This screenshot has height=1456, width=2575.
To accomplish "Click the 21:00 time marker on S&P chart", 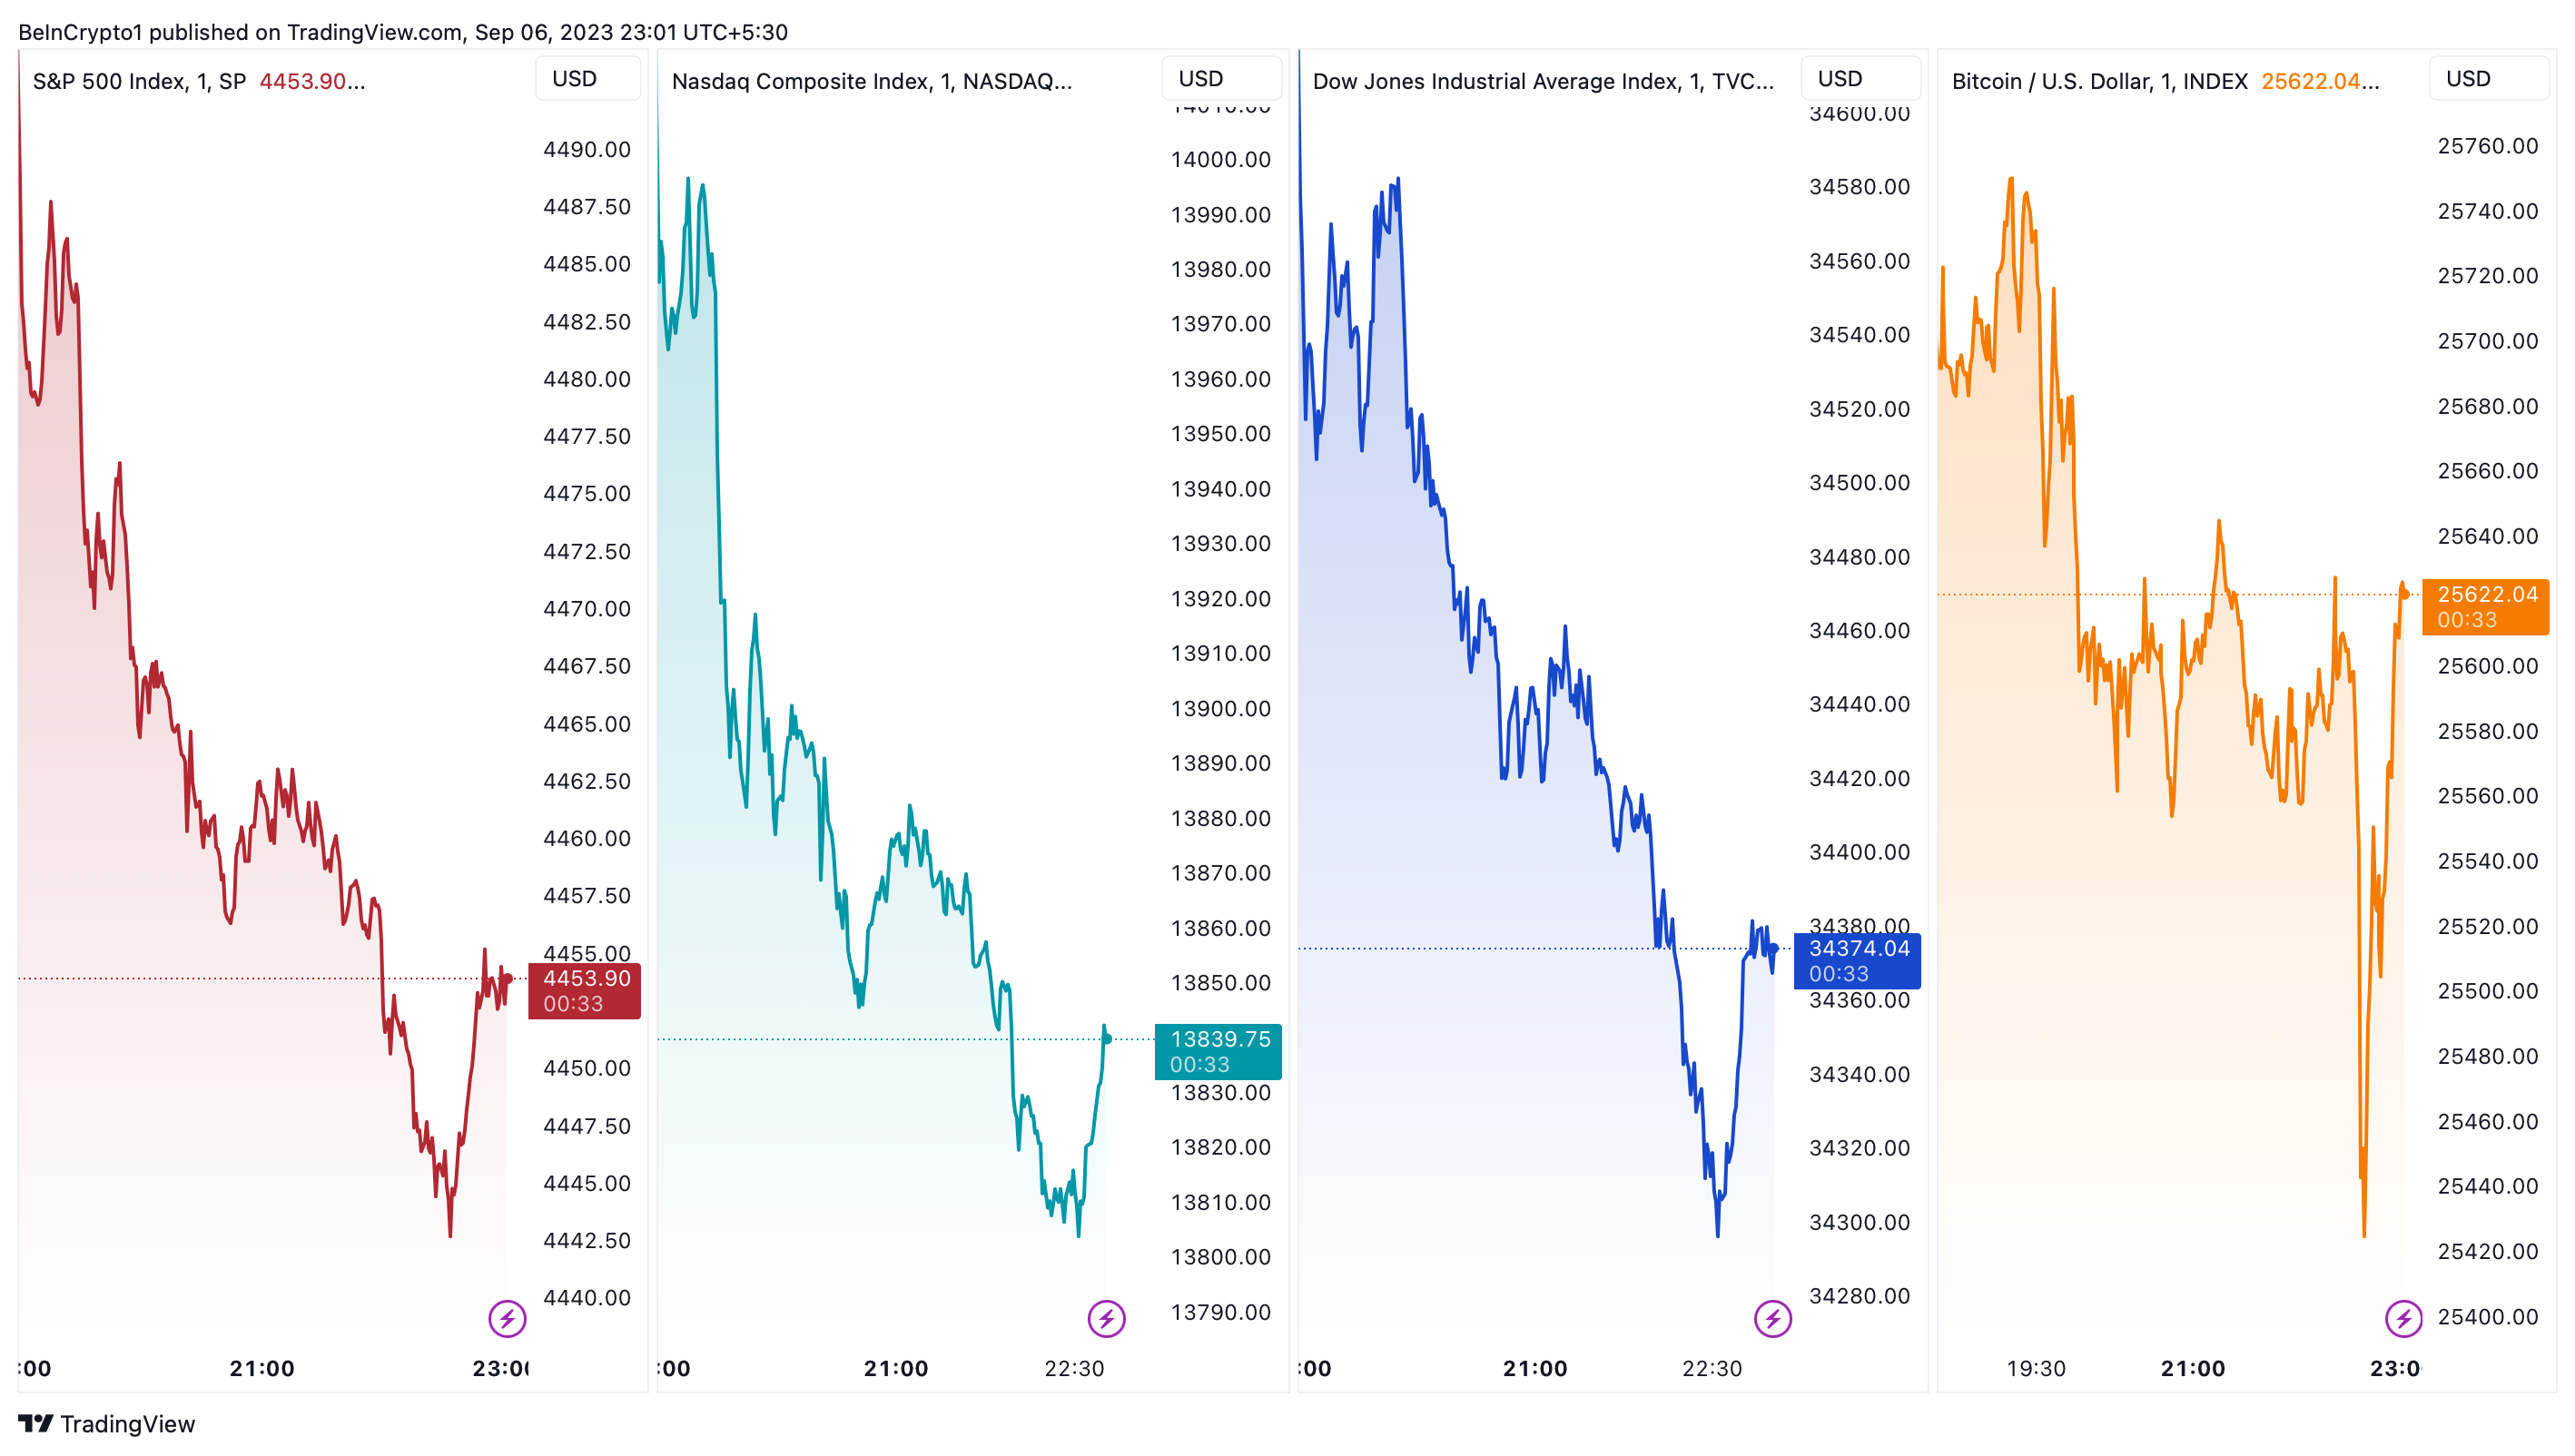I will click(x=262, y=1368).
